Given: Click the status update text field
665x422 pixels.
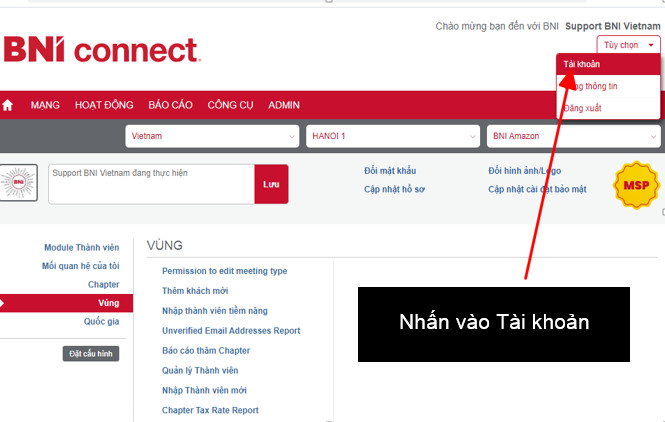Looking at the screenshot, I should (151, 184).
